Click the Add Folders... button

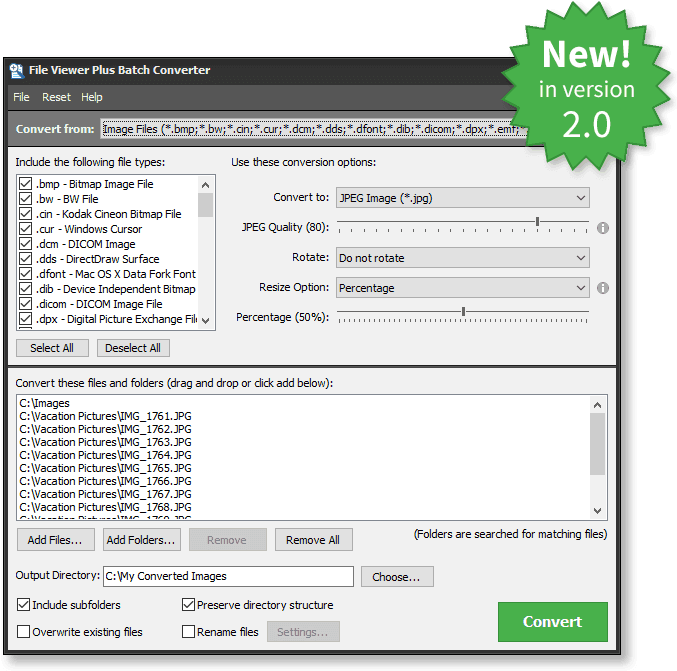[142, 540]
